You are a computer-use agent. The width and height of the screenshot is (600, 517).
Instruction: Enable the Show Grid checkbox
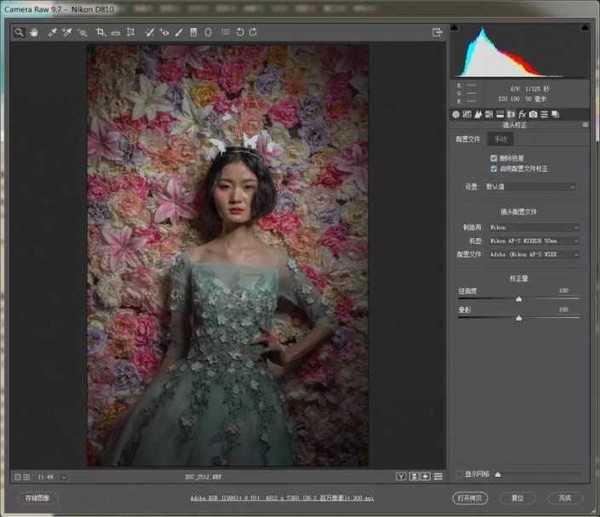[x=458, y=474]
